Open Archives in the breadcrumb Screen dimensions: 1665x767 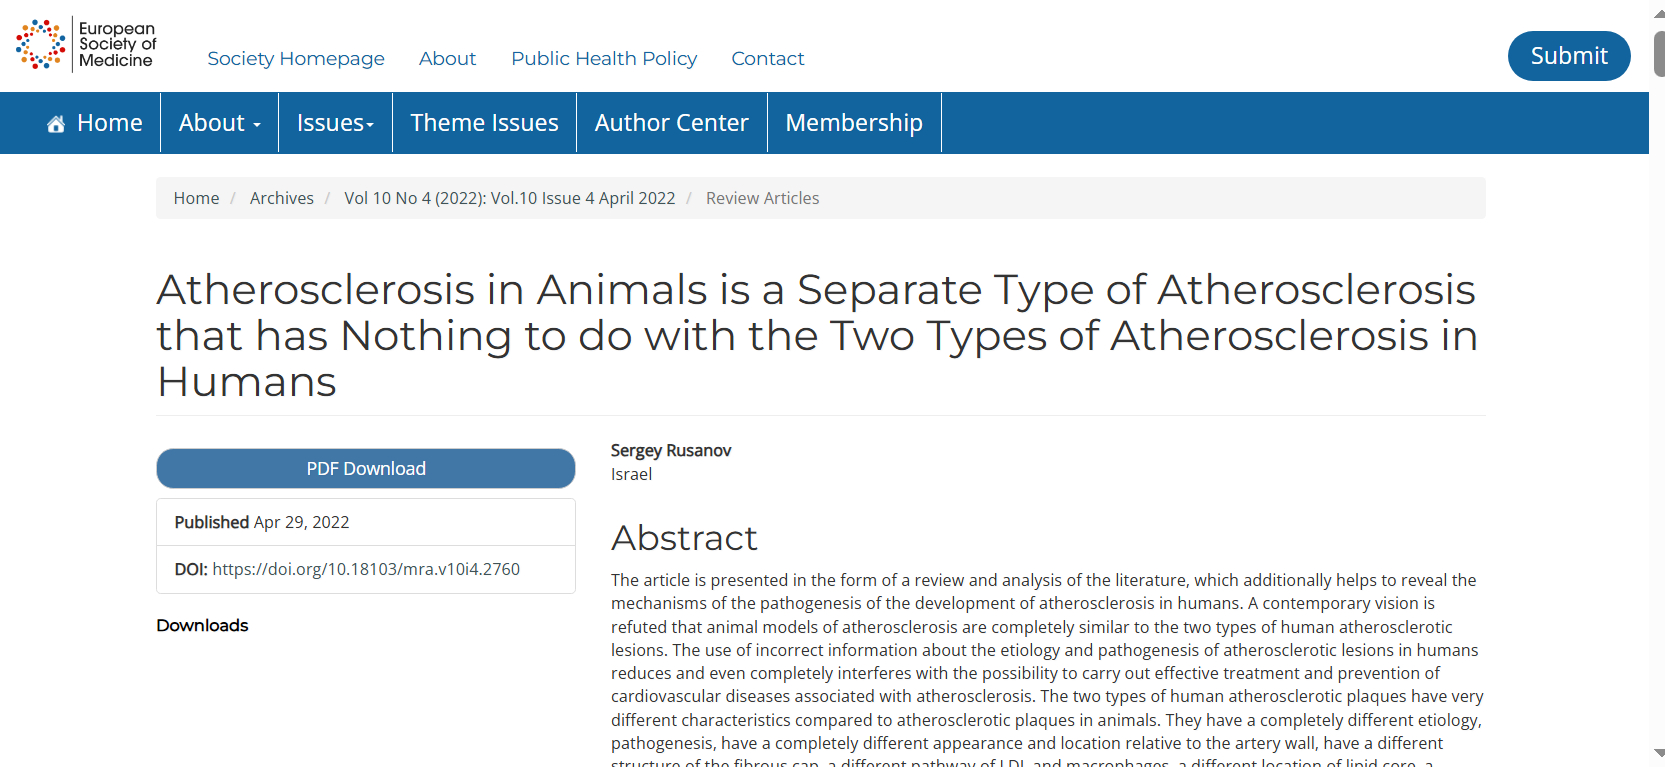click(x=282, y=198)
